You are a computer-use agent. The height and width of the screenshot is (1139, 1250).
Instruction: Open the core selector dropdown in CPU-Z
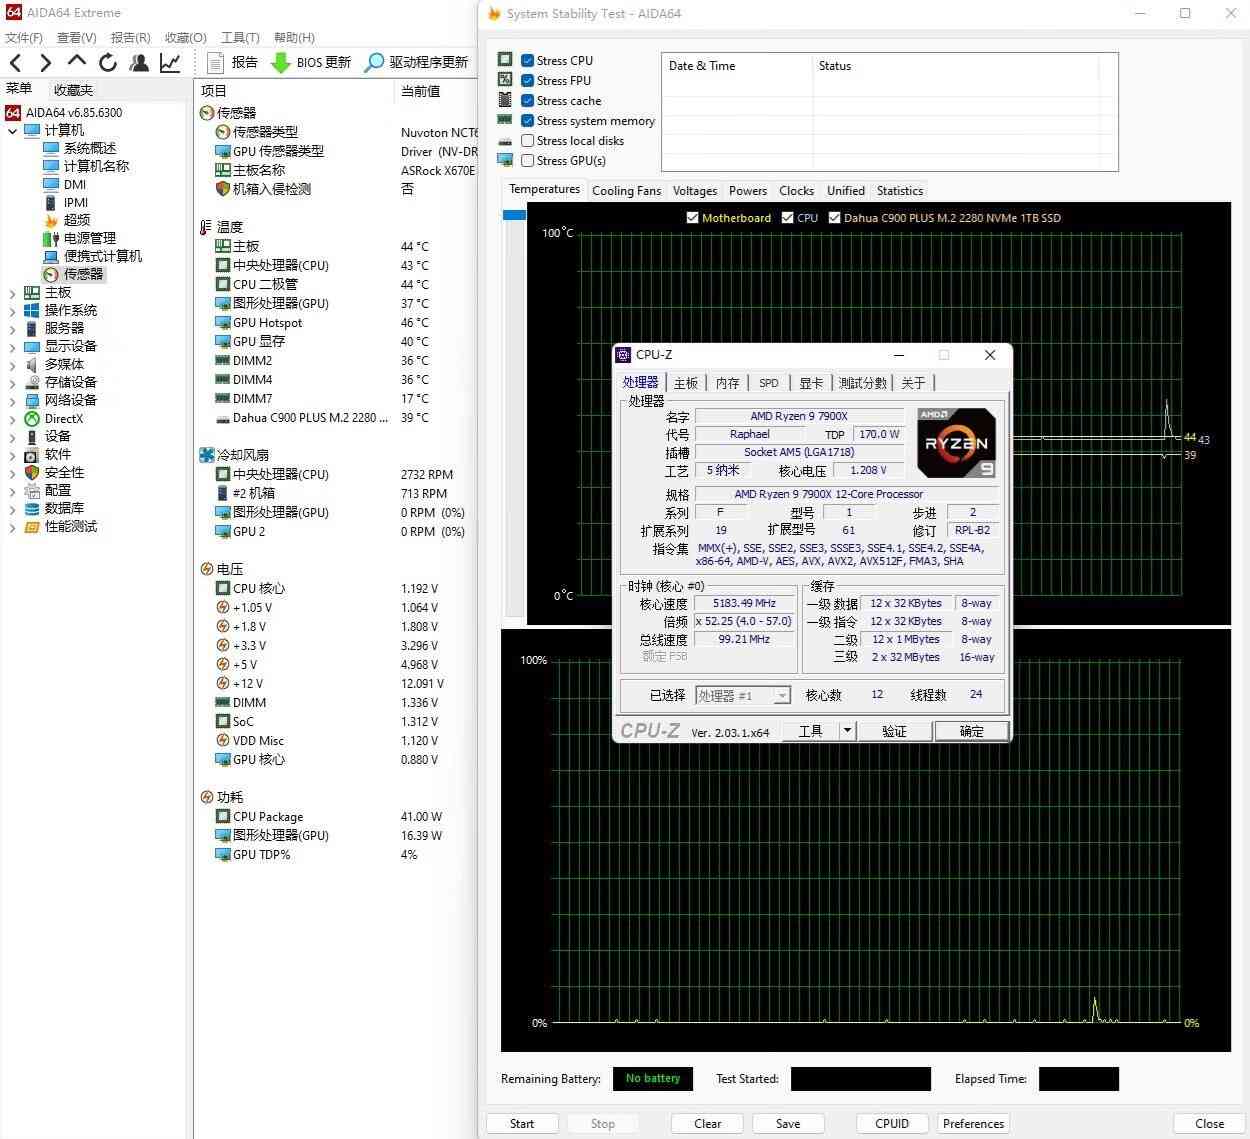pos(781,694)
